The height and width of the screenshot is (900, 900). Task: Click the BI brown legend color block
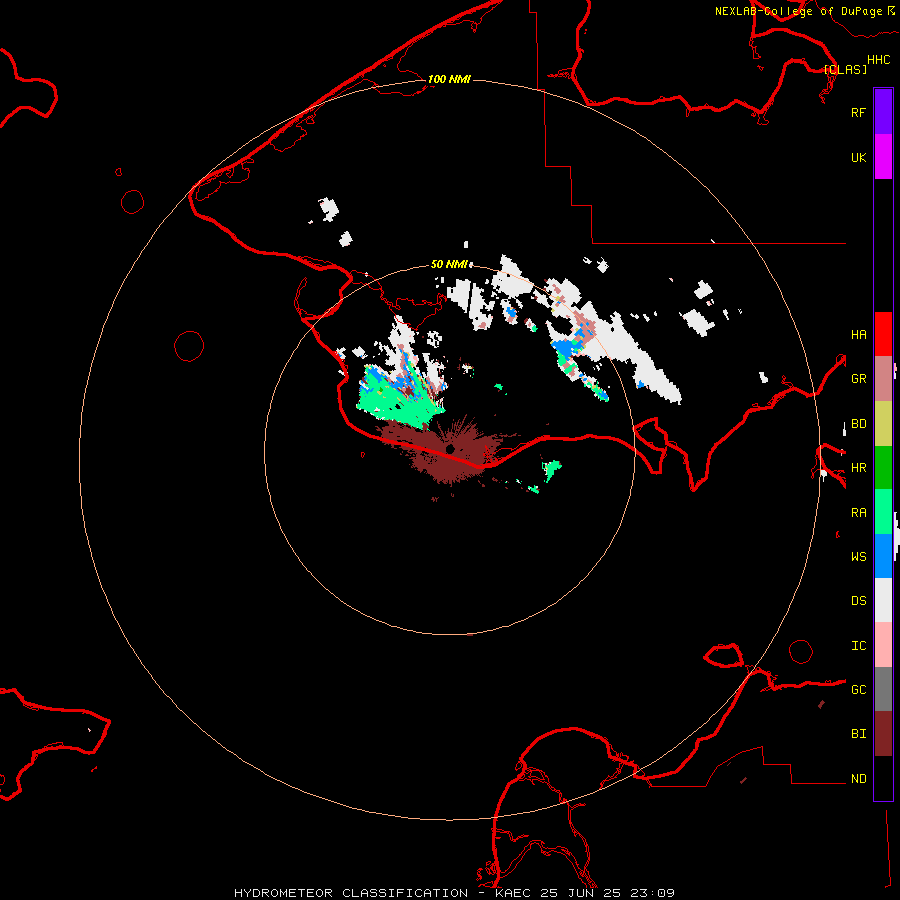click(883, 734)
